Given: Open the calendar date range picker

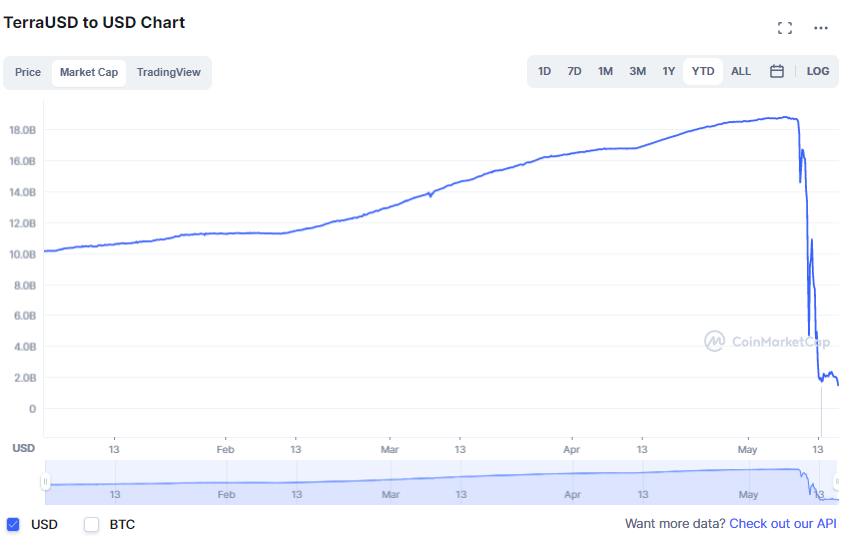Looking at the screenshot, I should coord(777,71).
